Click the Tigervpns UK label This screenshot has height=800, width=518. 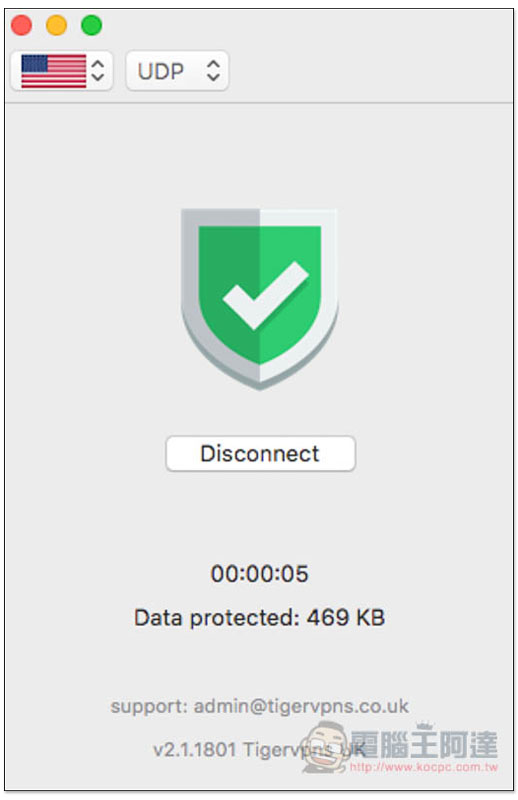(x=304, y=749)
